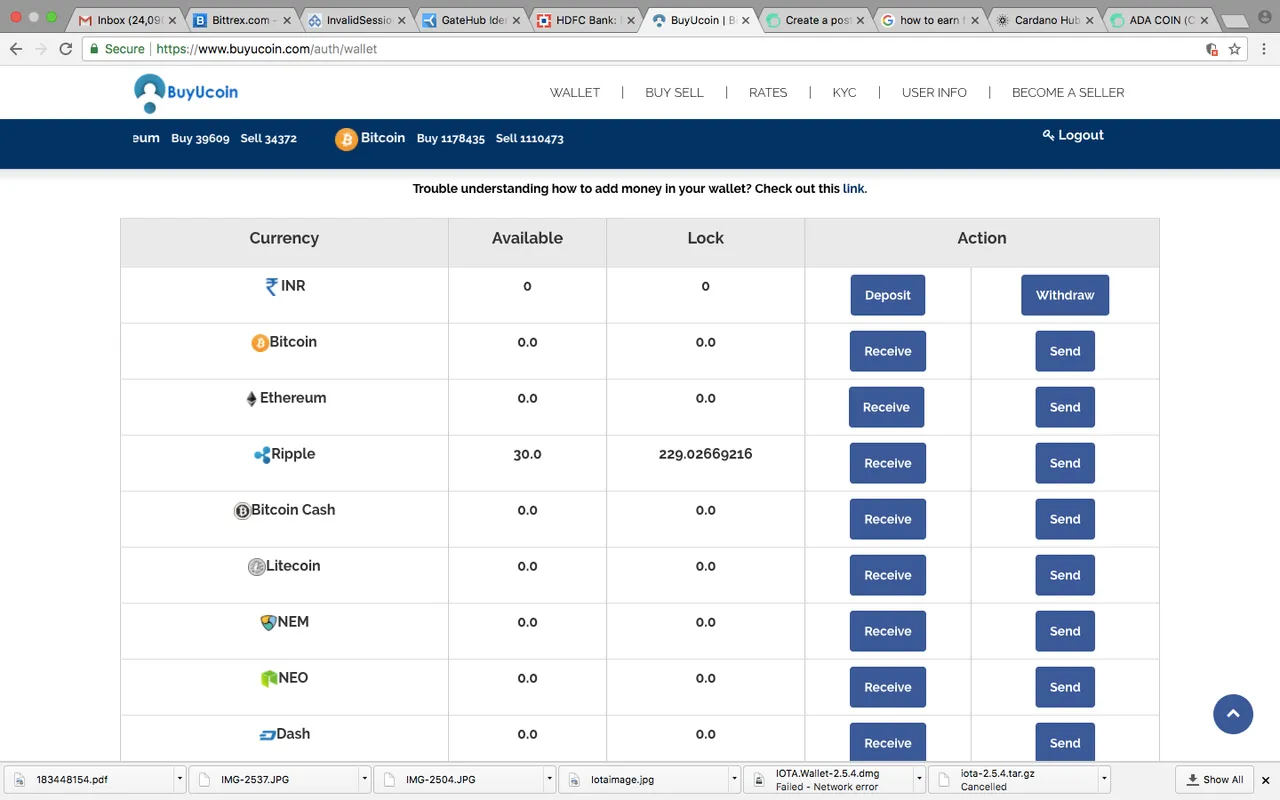This screenshot has width=1280, height=800.
Task: Click the Dash icon in the table
Action: (x=267, y=735)
